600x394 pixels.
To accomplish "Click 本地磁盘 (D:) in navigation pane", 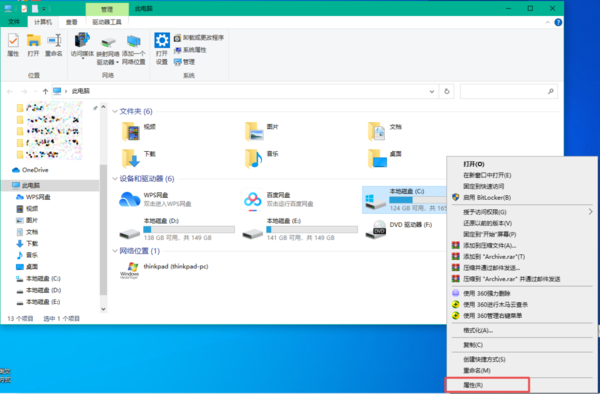I will [38, 290].
